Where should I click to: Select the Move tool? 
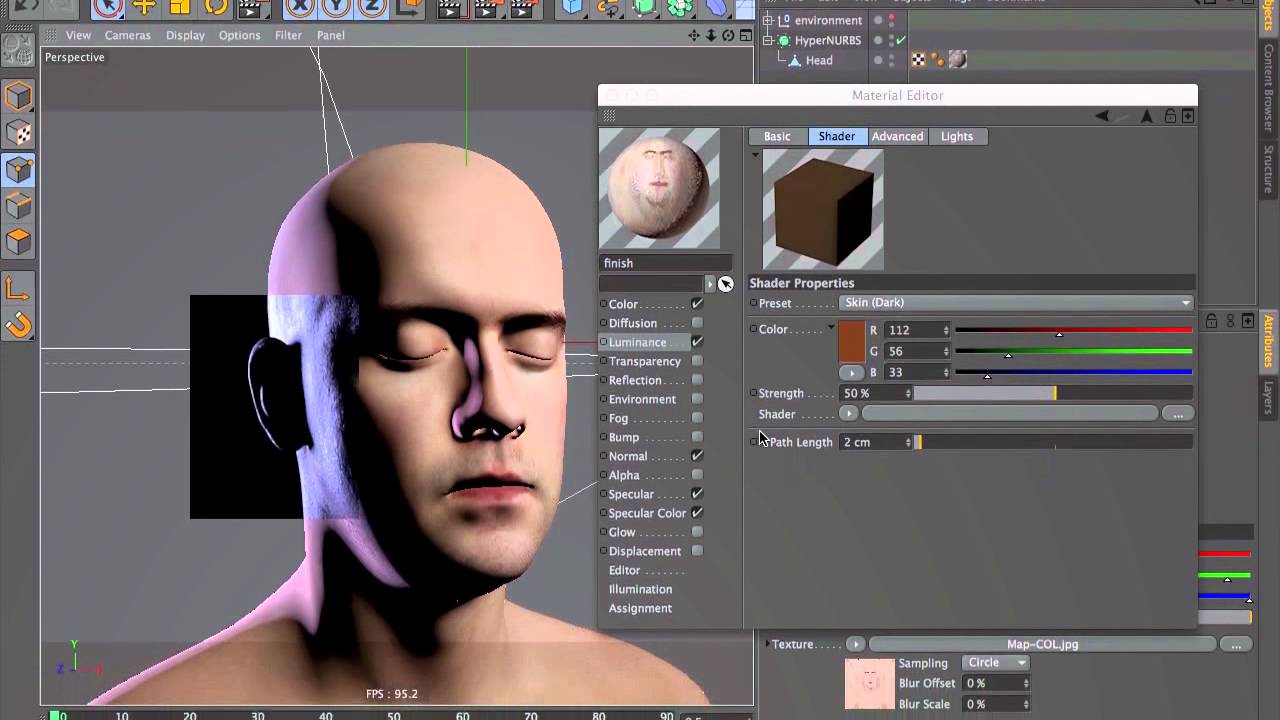tap(145, 7)
